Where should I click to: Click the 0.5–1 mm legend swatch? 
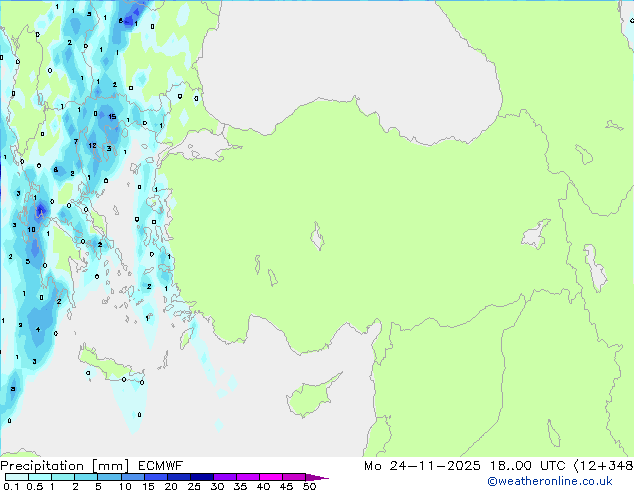[x=40, y=477]
